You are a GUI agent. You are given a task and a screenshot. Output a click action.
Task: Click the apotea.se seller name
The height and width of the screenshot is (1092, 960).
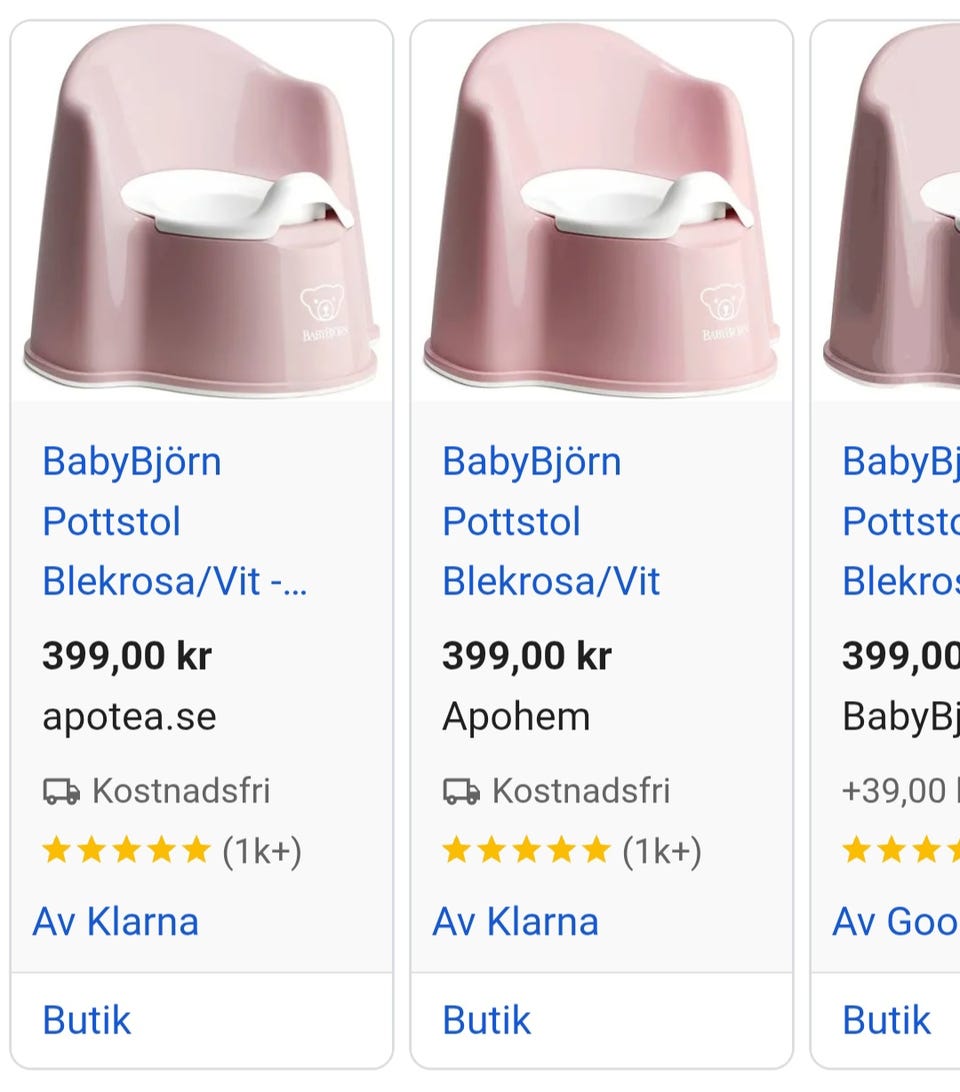129,717
